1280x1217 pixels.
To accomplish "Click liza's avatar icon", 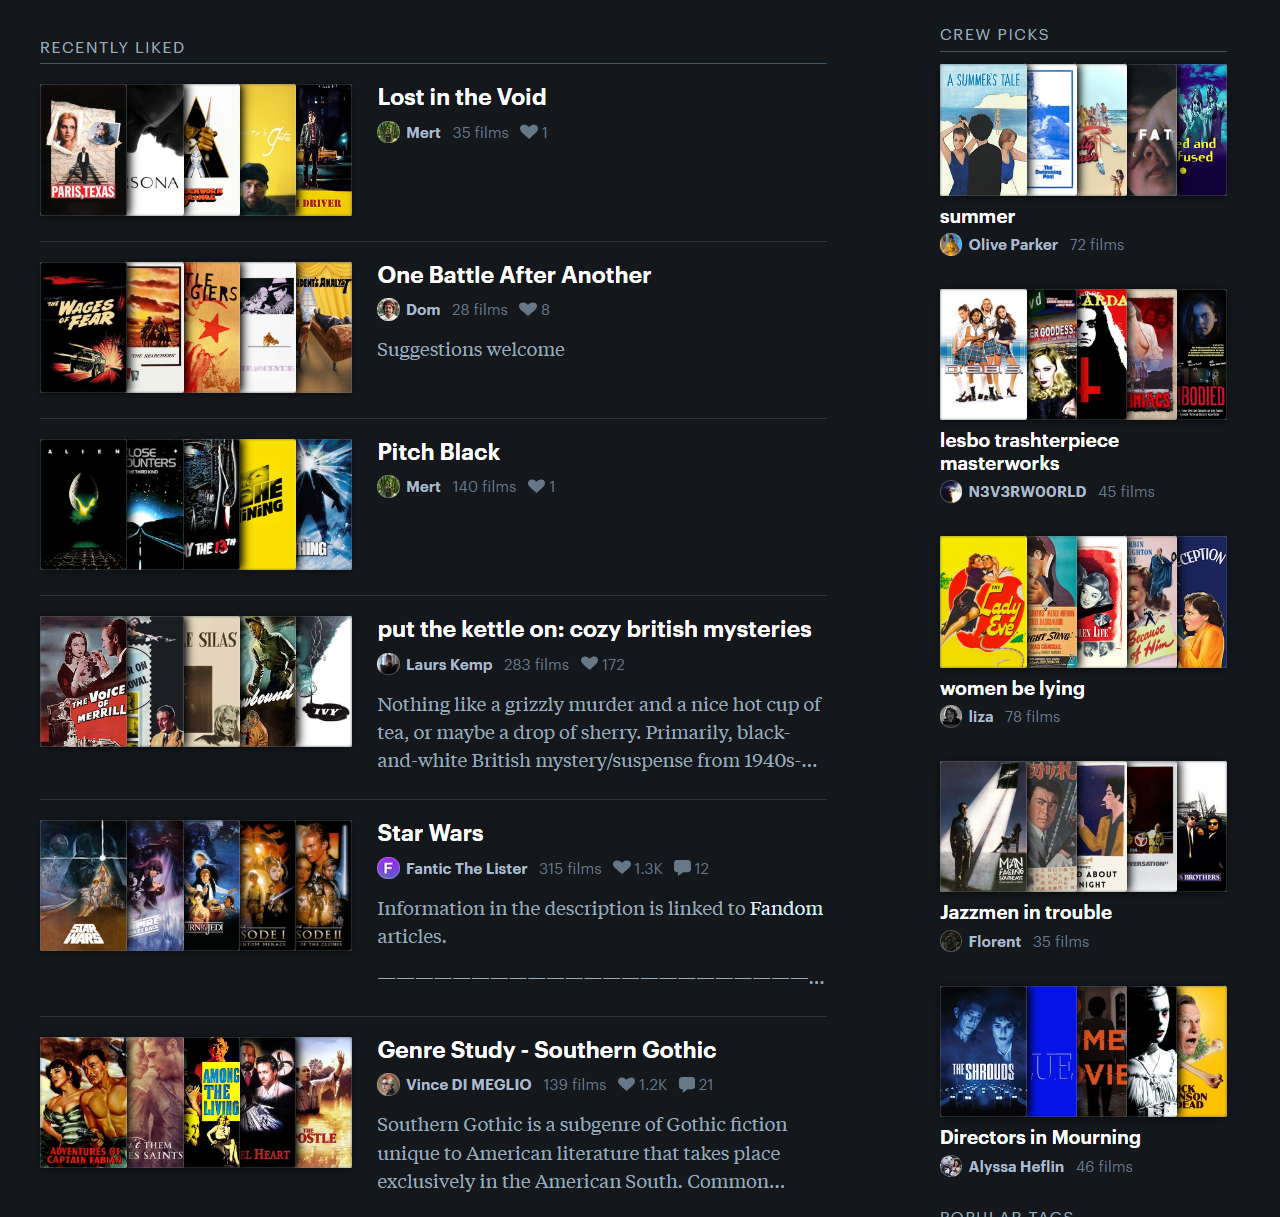I will [x=951, y=716].
